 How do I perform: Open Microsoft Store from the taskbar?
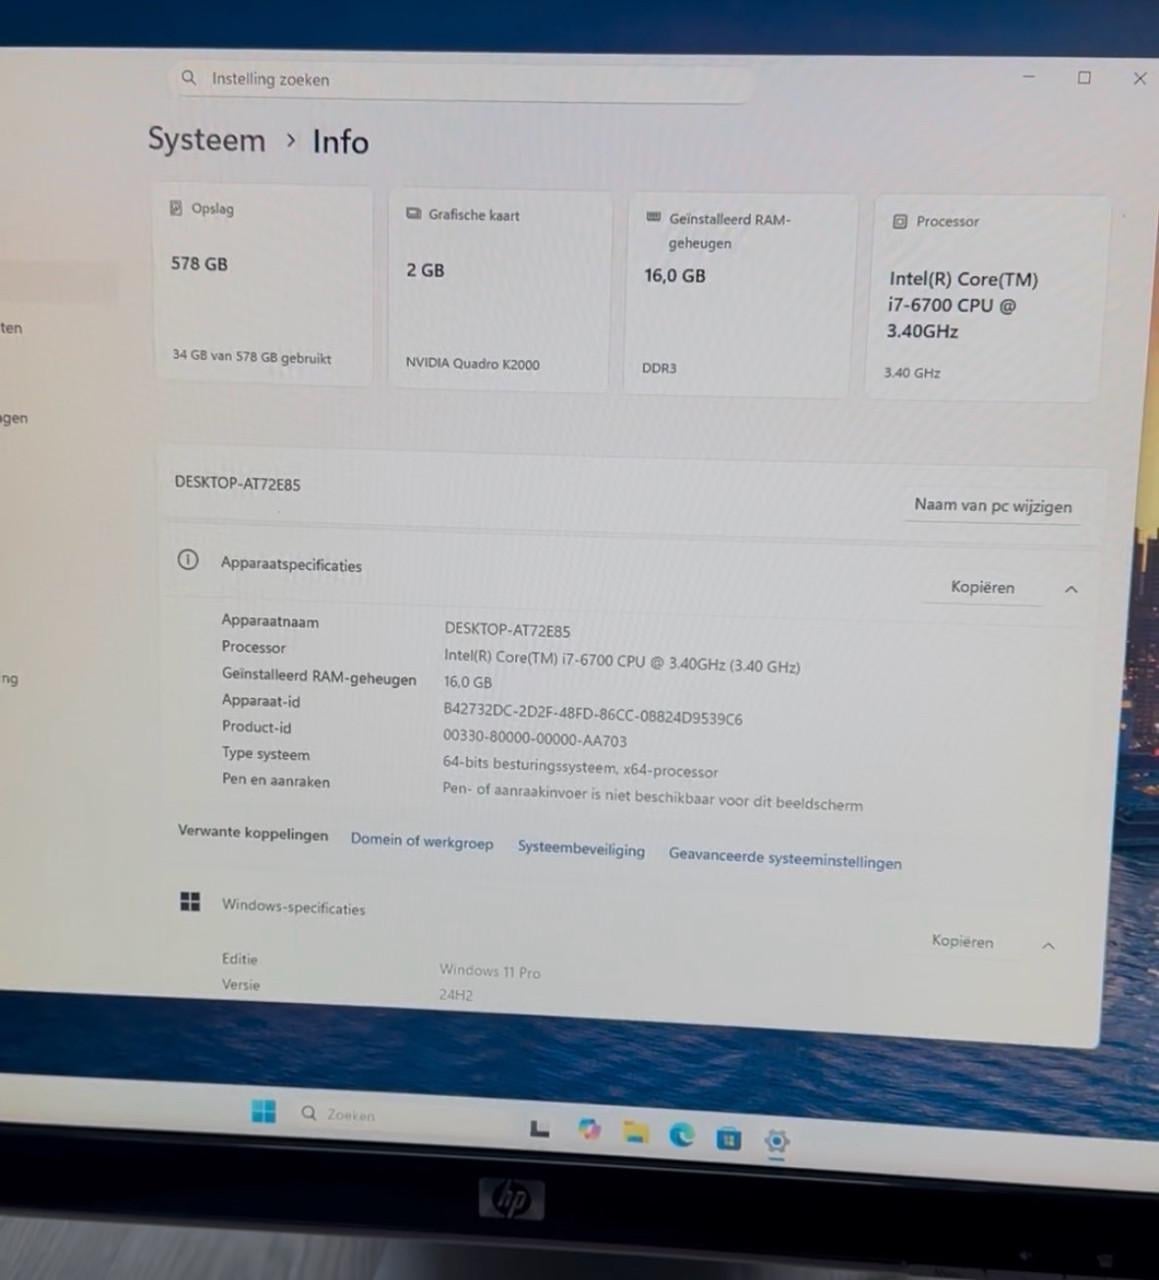coord(729,1138)
